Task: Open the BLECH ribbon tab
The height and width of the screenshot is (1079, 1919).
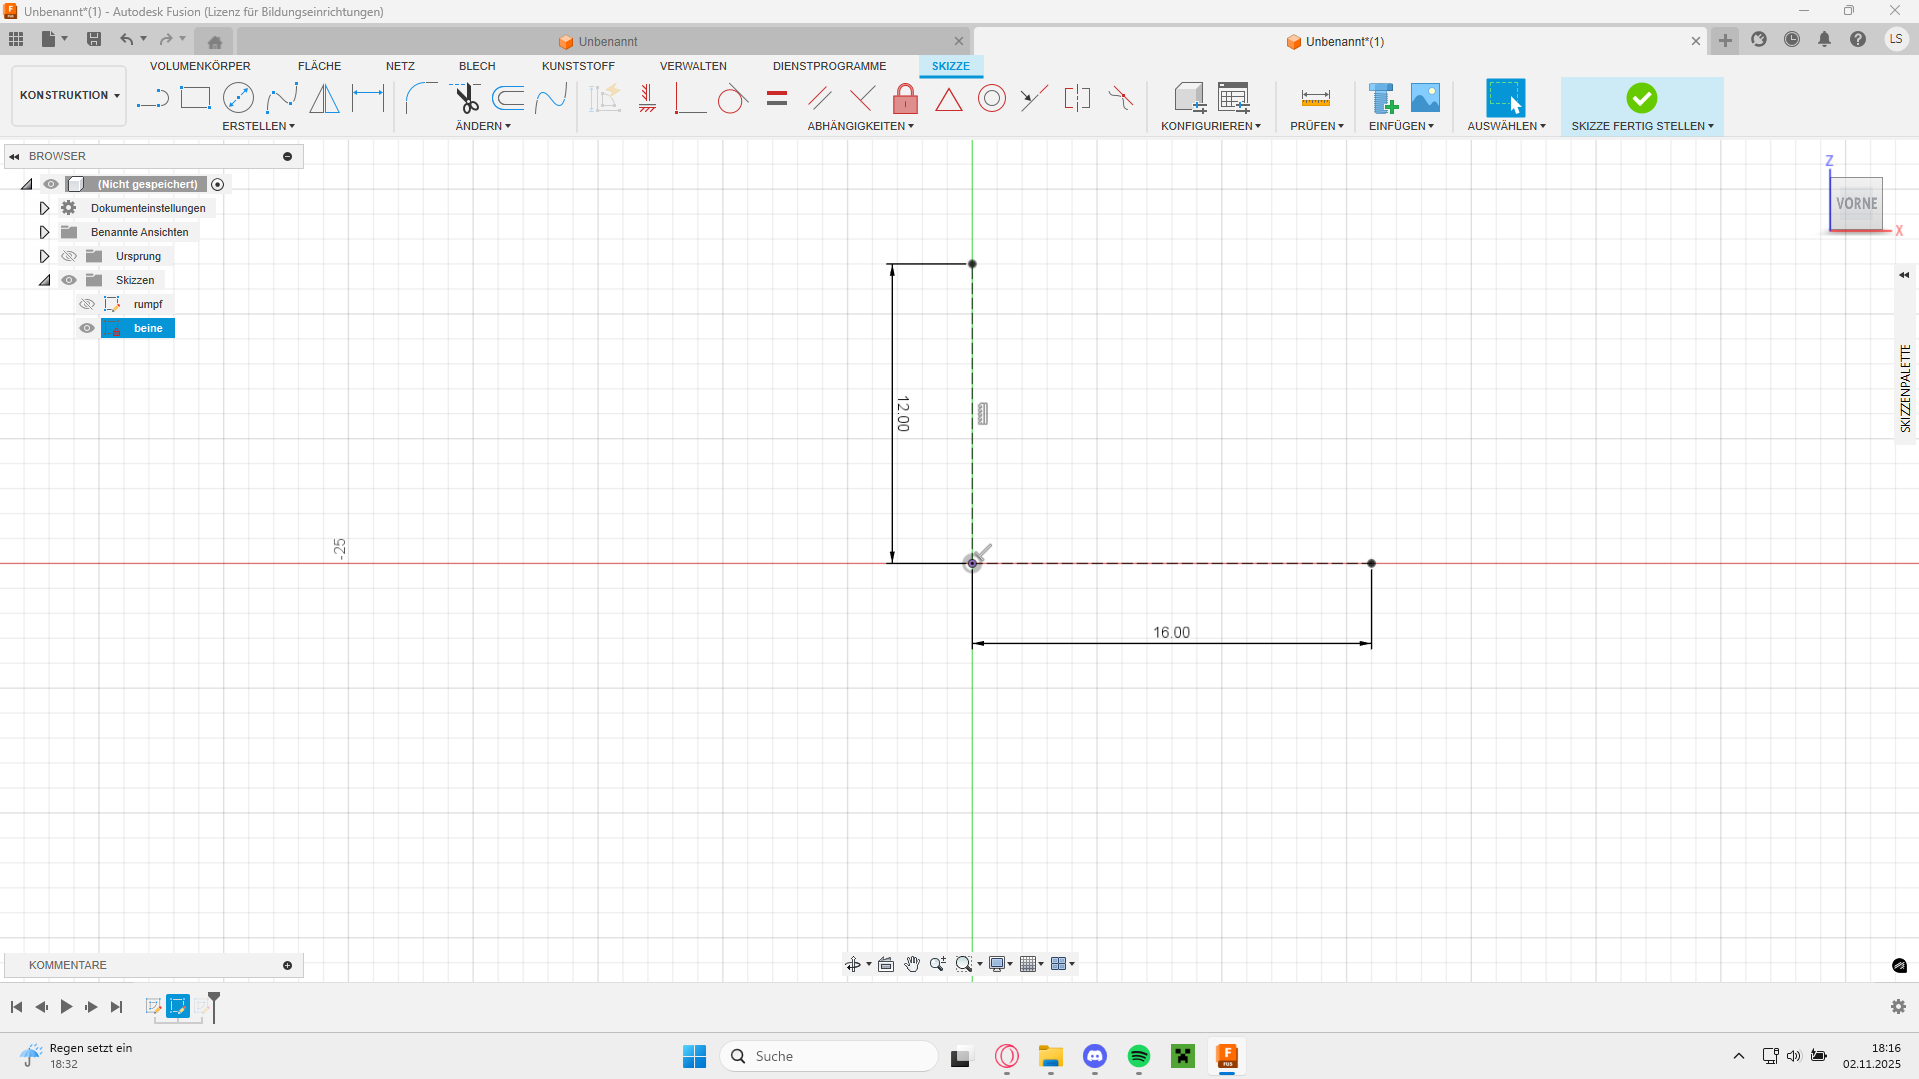Action: click(477, 66)
